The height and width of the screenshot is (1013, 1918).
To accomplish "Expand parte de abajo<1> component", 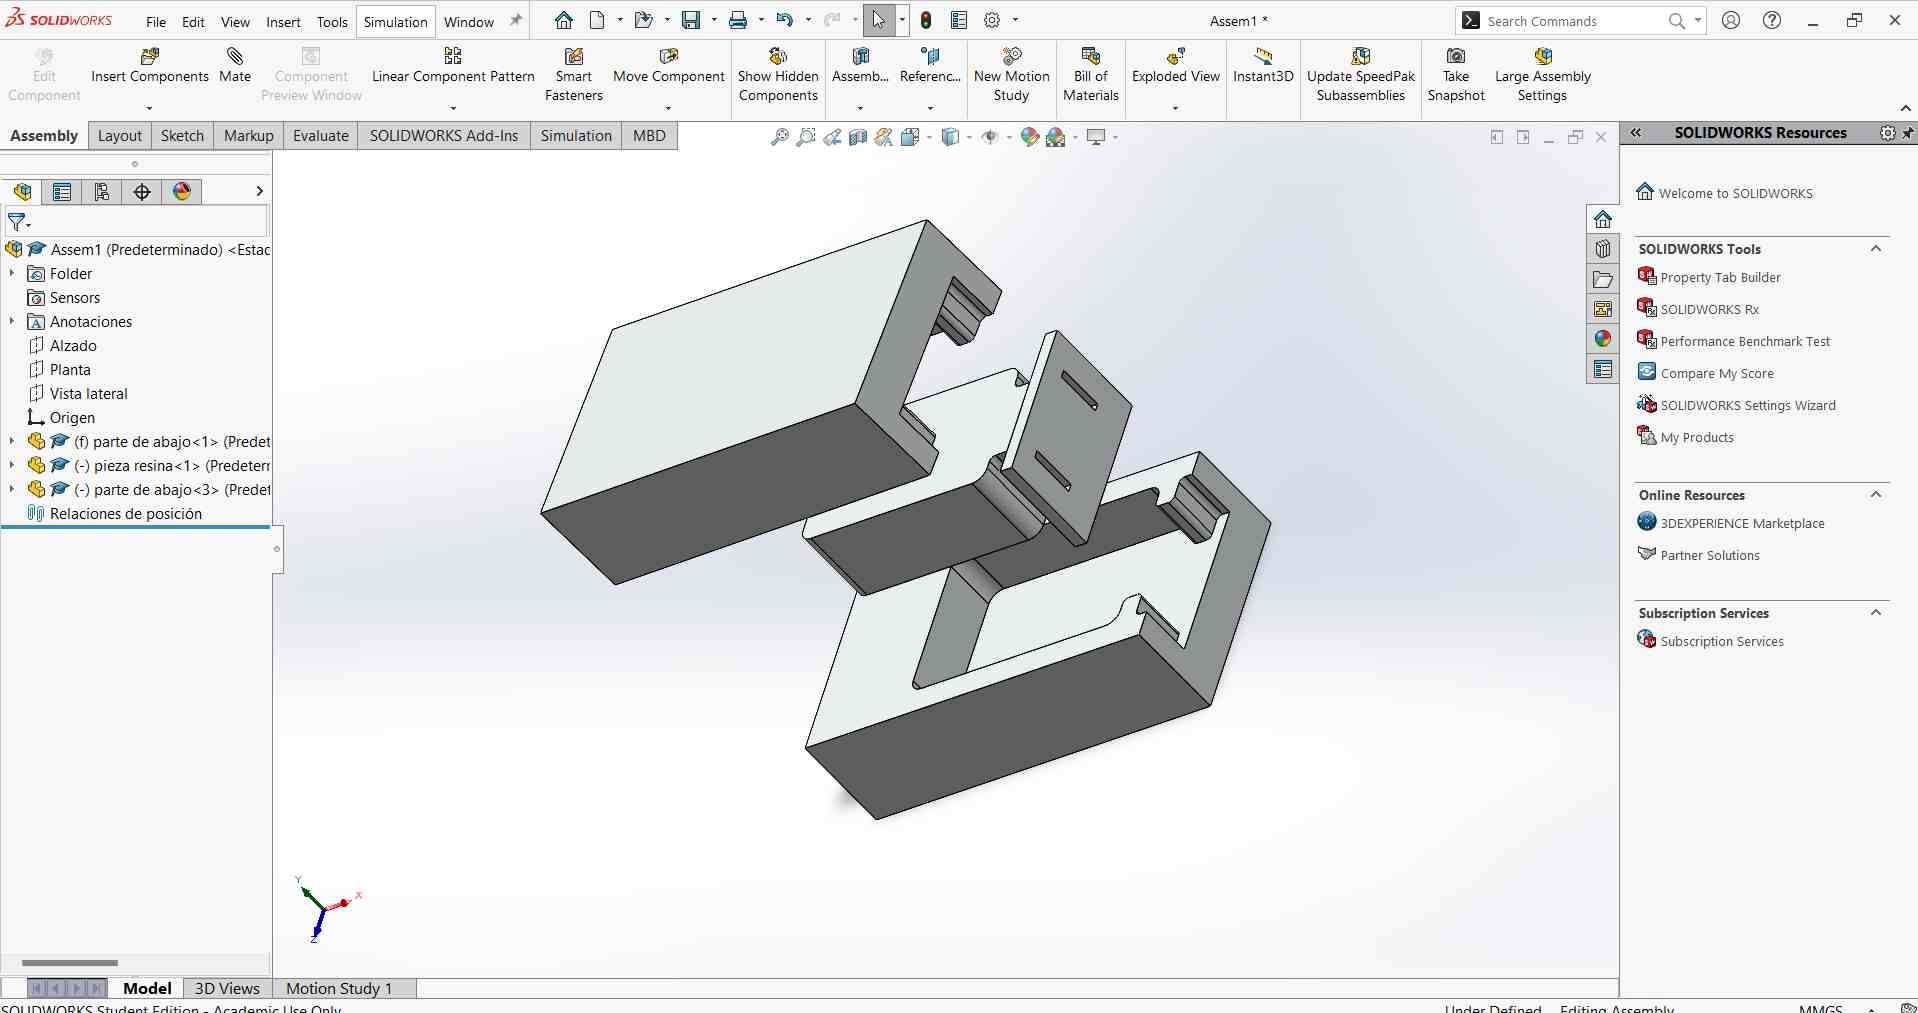I will point(12,441).
